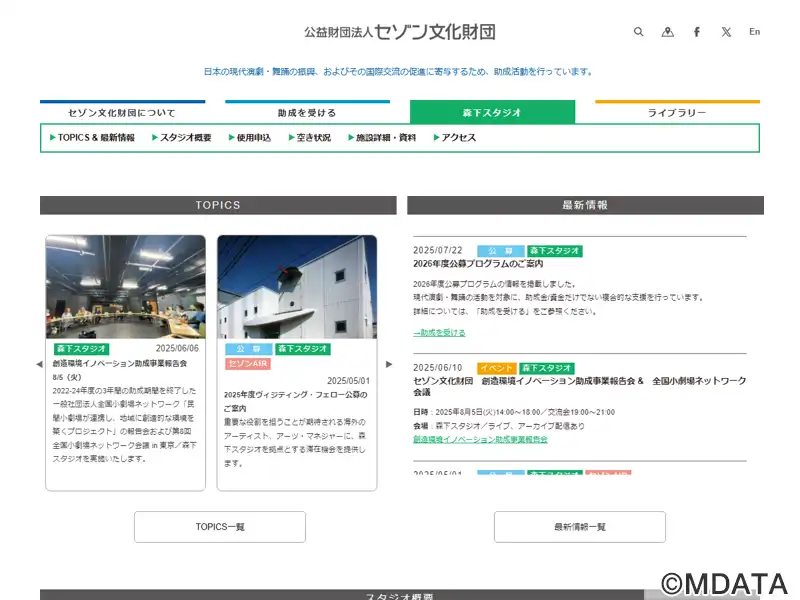Image resolution: width=800 pixels, height=600 pixels.
Task: Click the 2025/06/10 date text
Action: tap(438, 368)
